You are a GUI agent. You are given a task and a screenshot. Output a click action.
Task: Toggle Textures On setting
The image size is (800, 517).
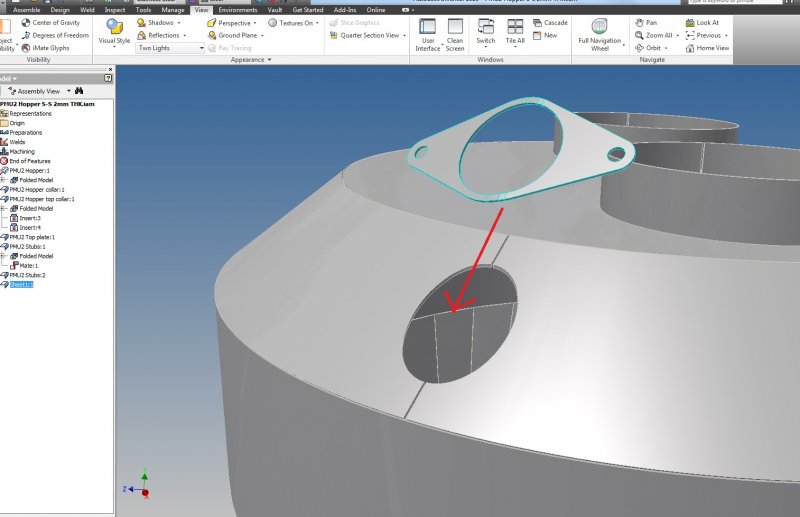[291, 23]
